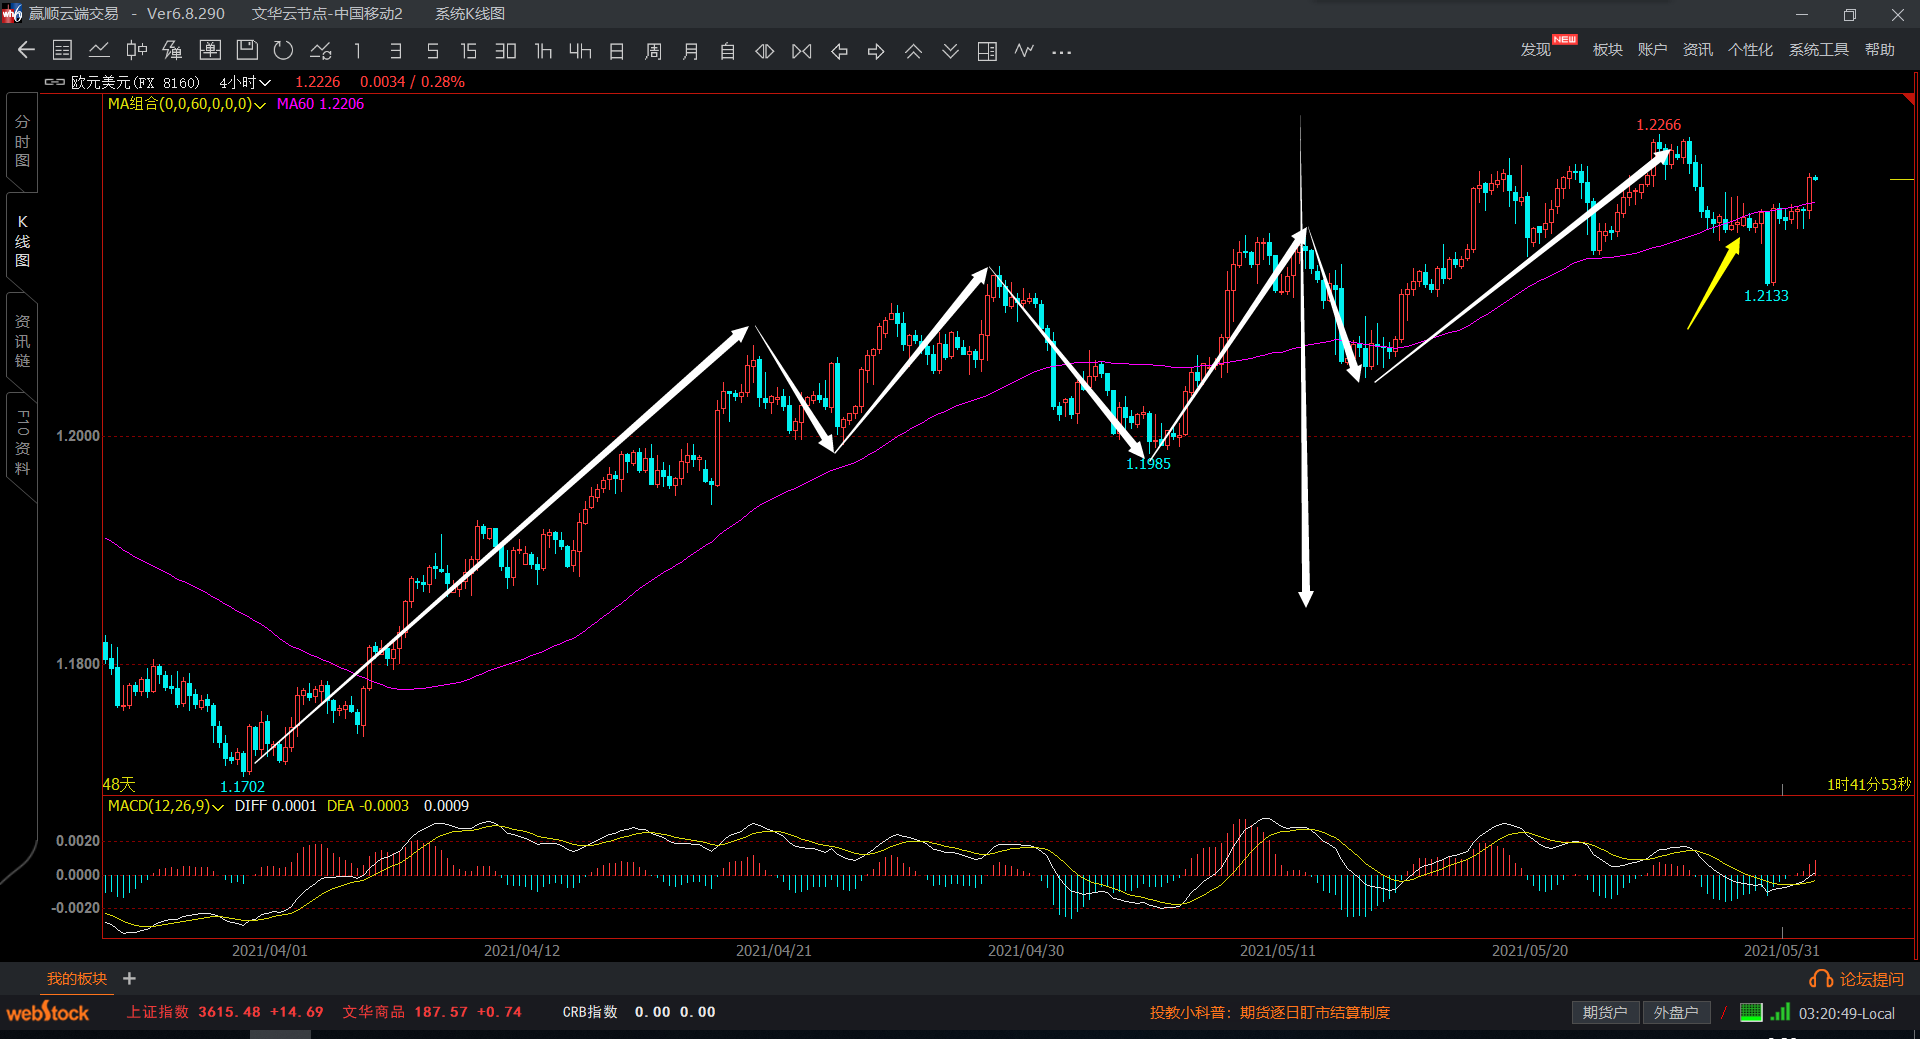This screenshot has height=1039, width=1920.
Task: Click the signal strength bars icon
Action: [1780, 1012]
